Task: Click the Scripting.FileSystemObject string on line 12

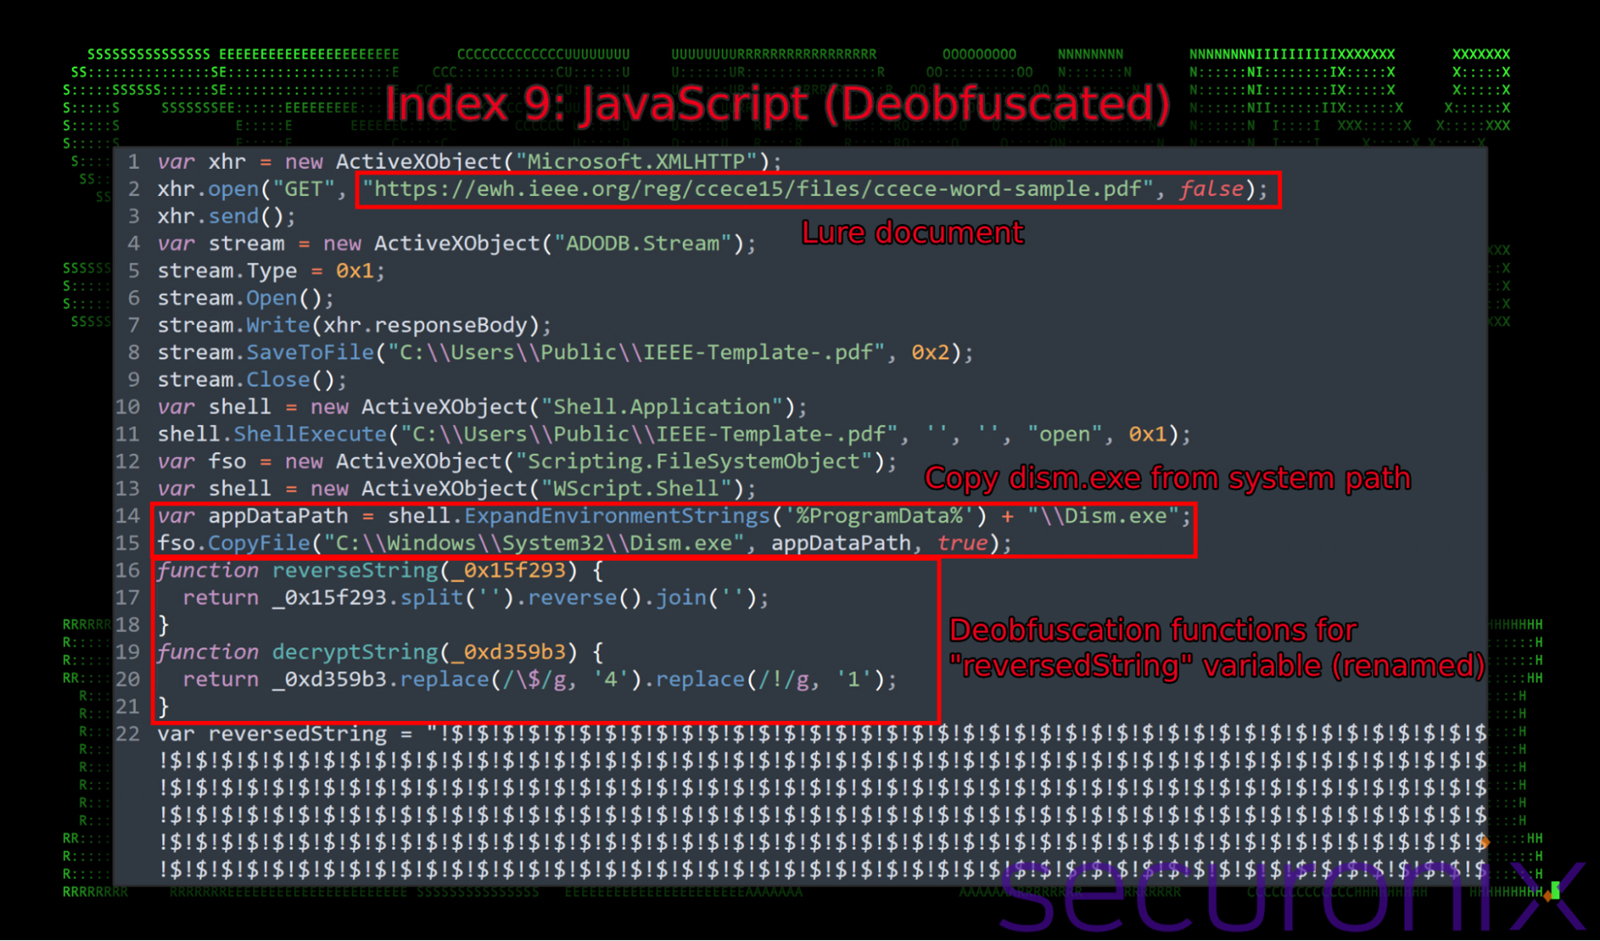Action: [x=686, y=461]
